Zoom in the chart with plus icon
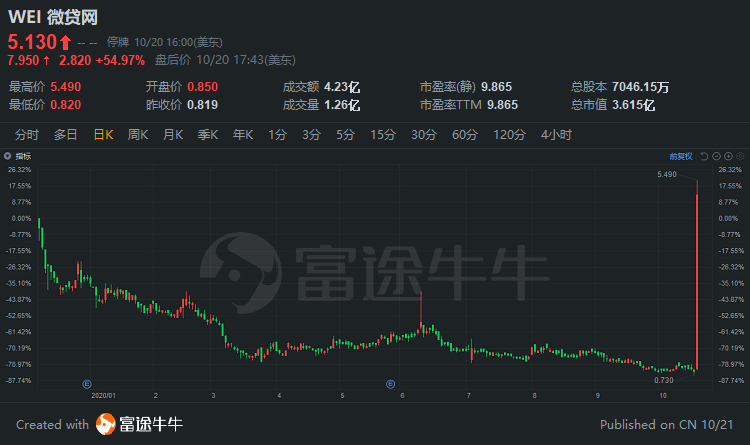750x445 pixels. (x=728, y=156)
